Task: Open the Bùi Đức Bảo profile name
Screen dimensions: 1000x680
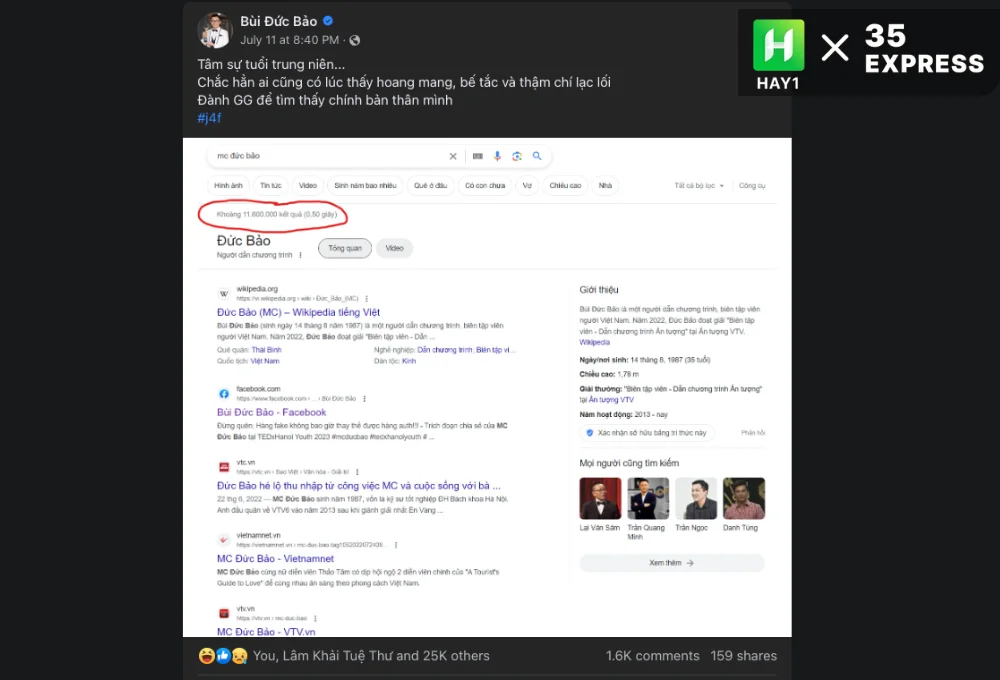Action: [x=278, y=21]
